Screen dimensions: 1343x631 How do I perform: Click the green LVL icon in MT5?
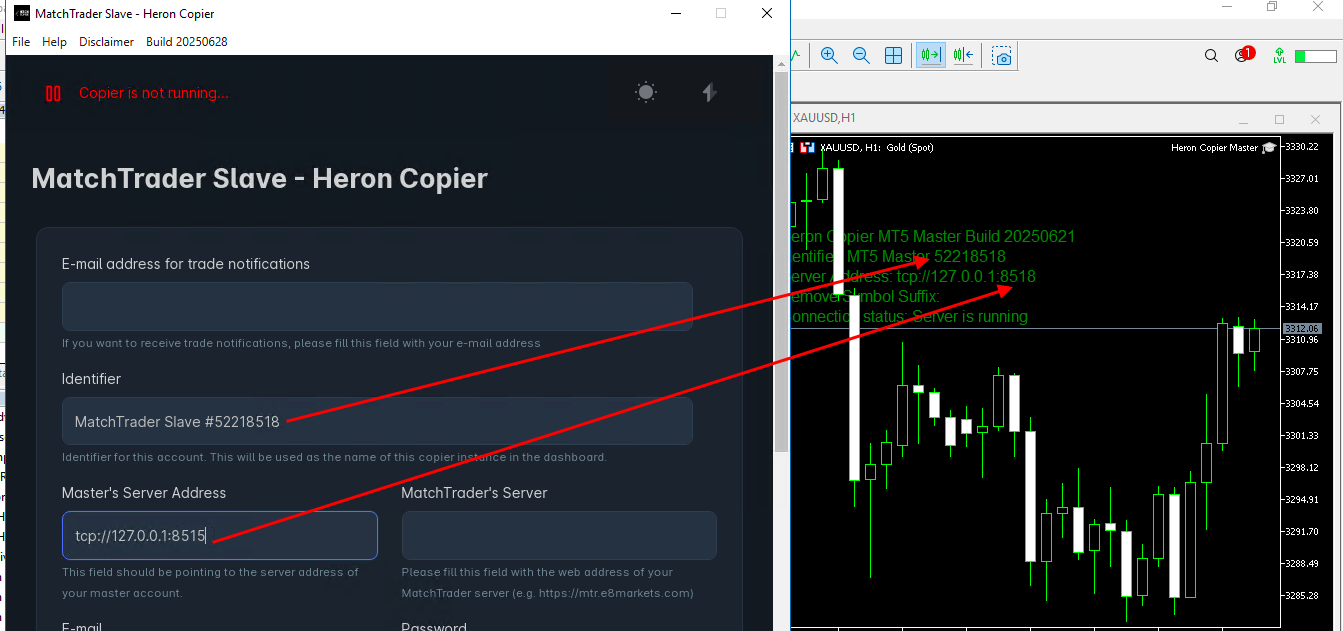[1279, 56]
